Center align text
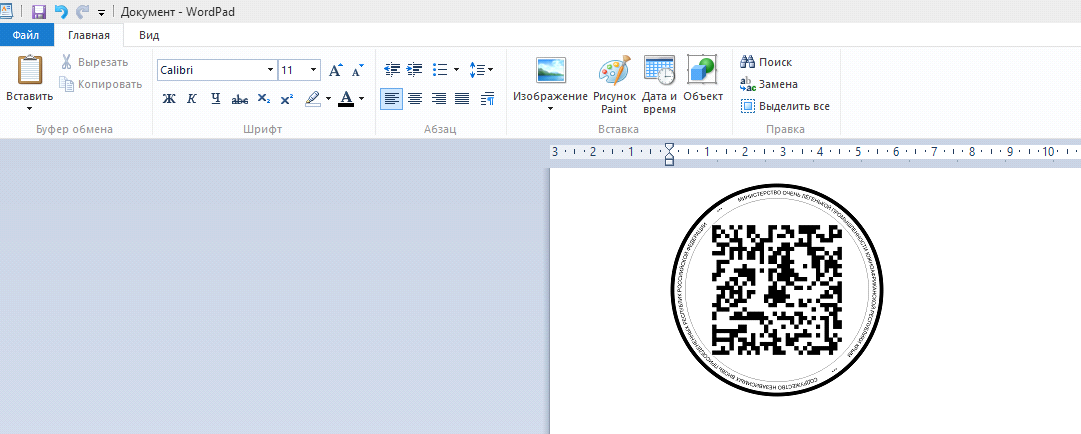 415,99
